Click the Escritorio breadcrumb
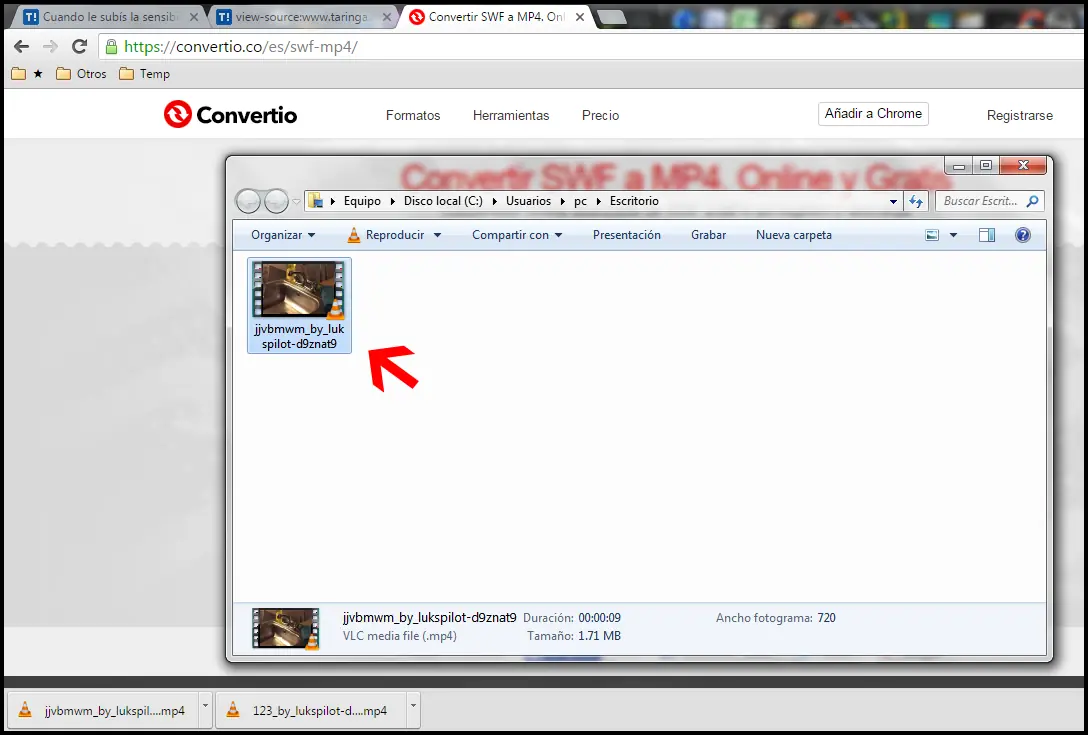This screenshot has height=735, width=1088. (x=634, y=201)
